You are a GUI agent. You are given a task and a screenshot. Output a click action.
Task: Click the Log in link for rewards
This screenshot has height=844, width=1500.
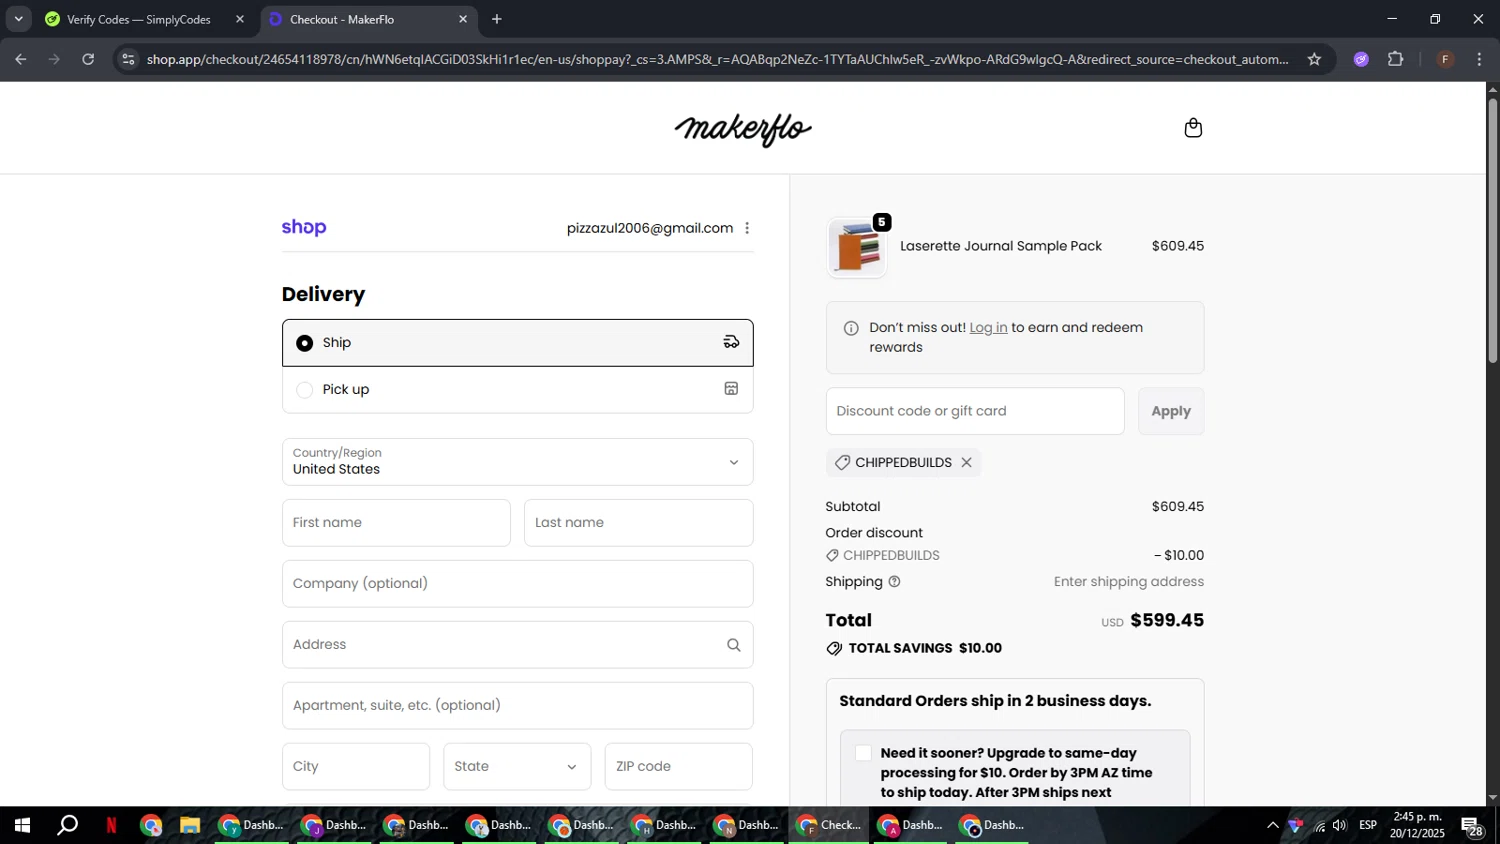[x=988, y=328]
